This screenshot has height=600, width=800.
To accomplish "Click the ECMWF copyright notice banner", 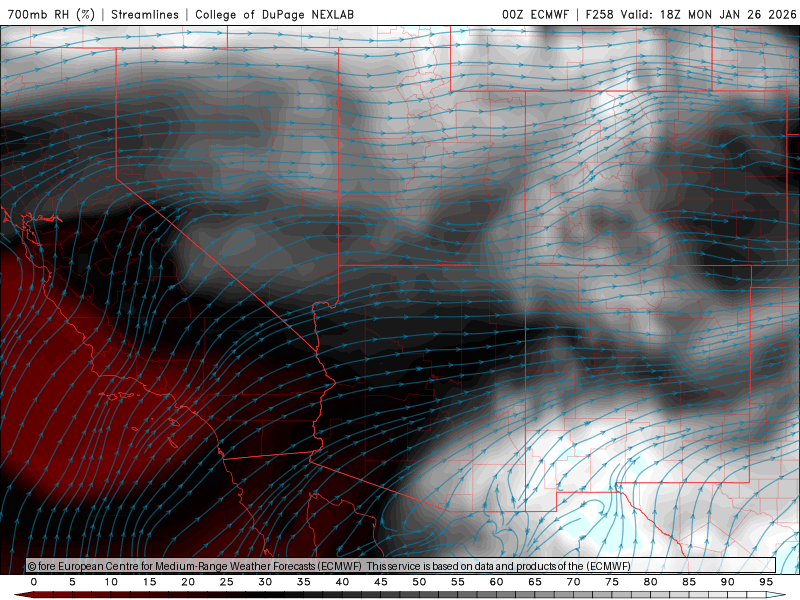I will pyautogui.click(x=401, y=566).
